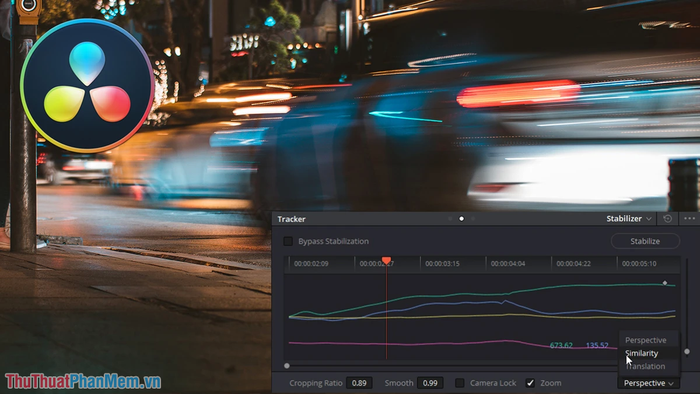Click the Stabilize button
This screenshot has width=700, height=394.
645,241
